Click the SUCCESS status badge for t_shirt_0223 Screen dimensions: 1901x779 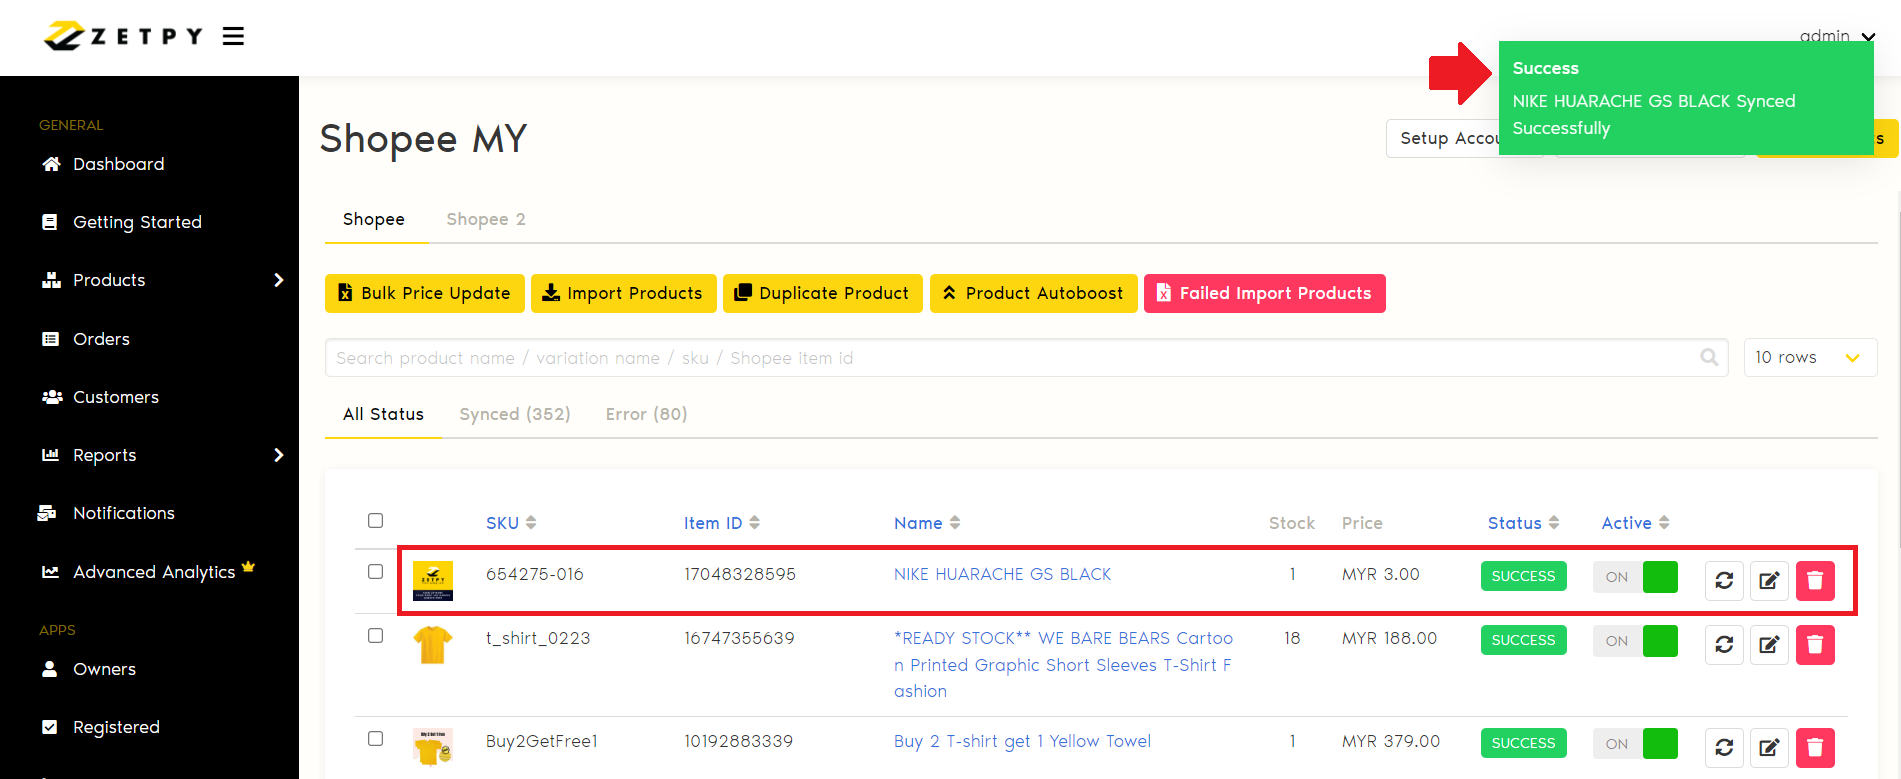[1524, 640]
